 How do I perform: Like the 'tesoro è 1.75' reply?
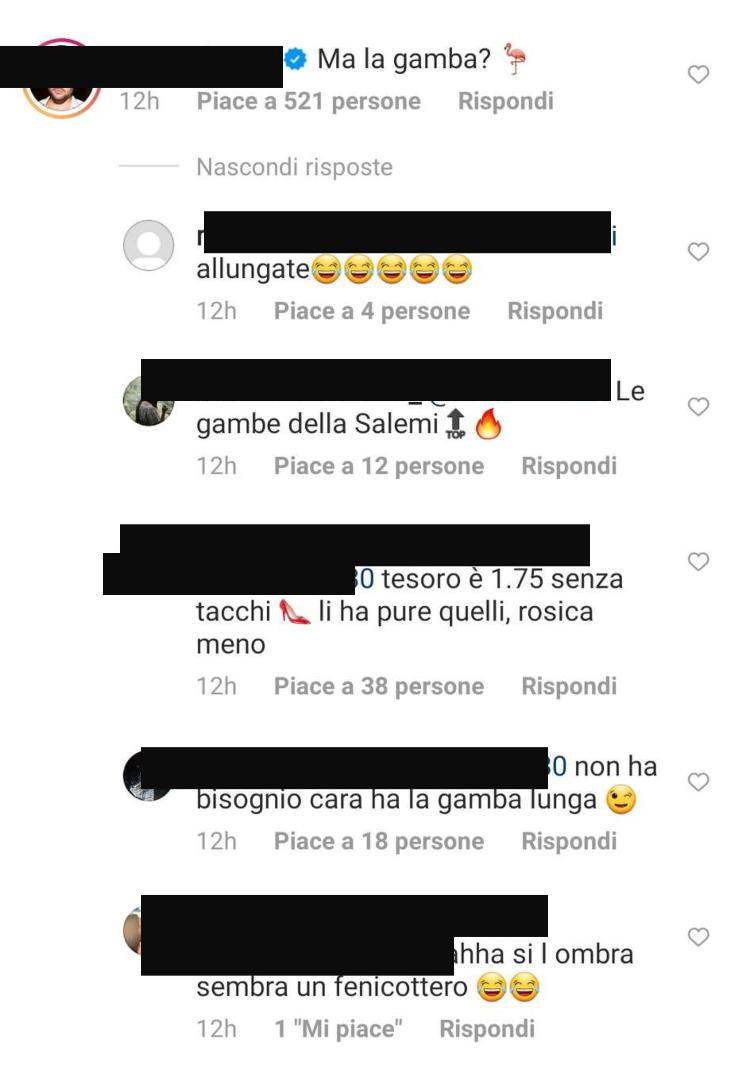pyautogui.click(x=698, y=562)
